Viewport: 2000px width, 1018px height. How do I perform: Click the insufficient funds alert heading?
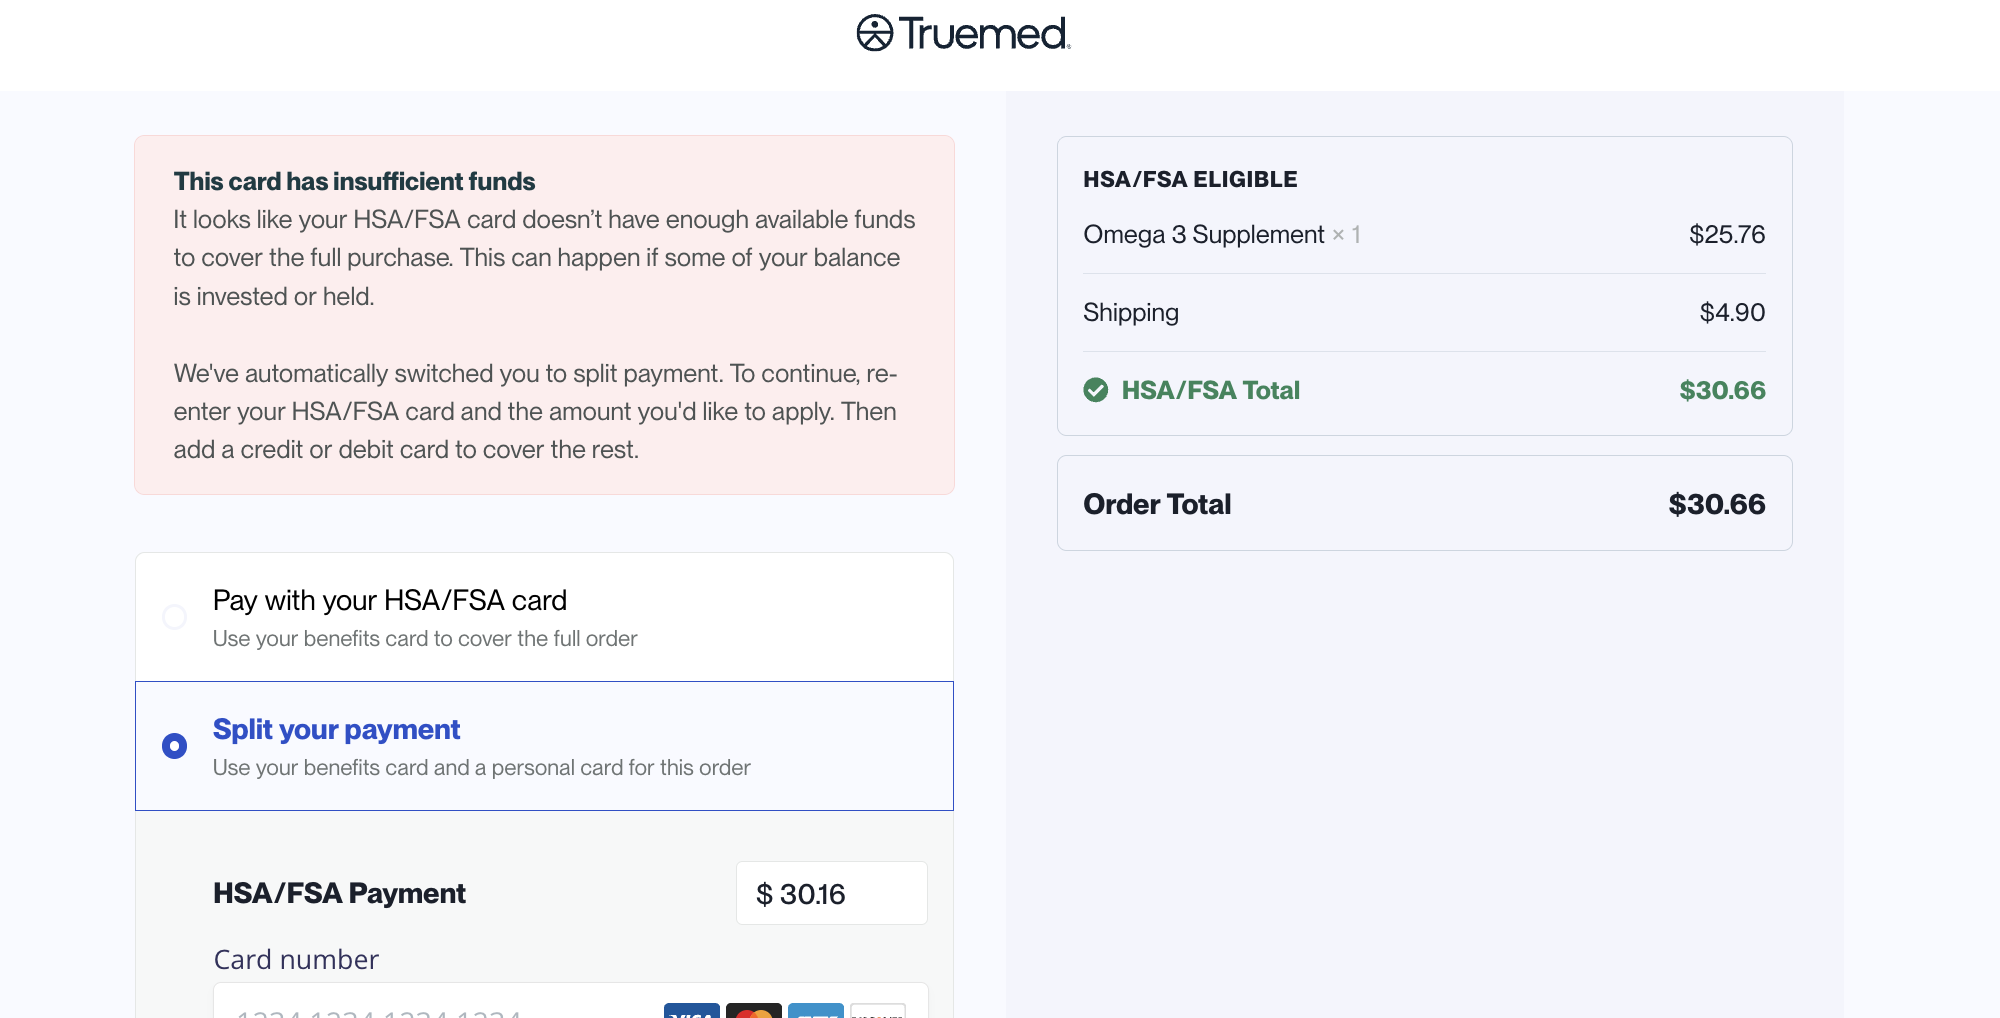tap(354, 181)
